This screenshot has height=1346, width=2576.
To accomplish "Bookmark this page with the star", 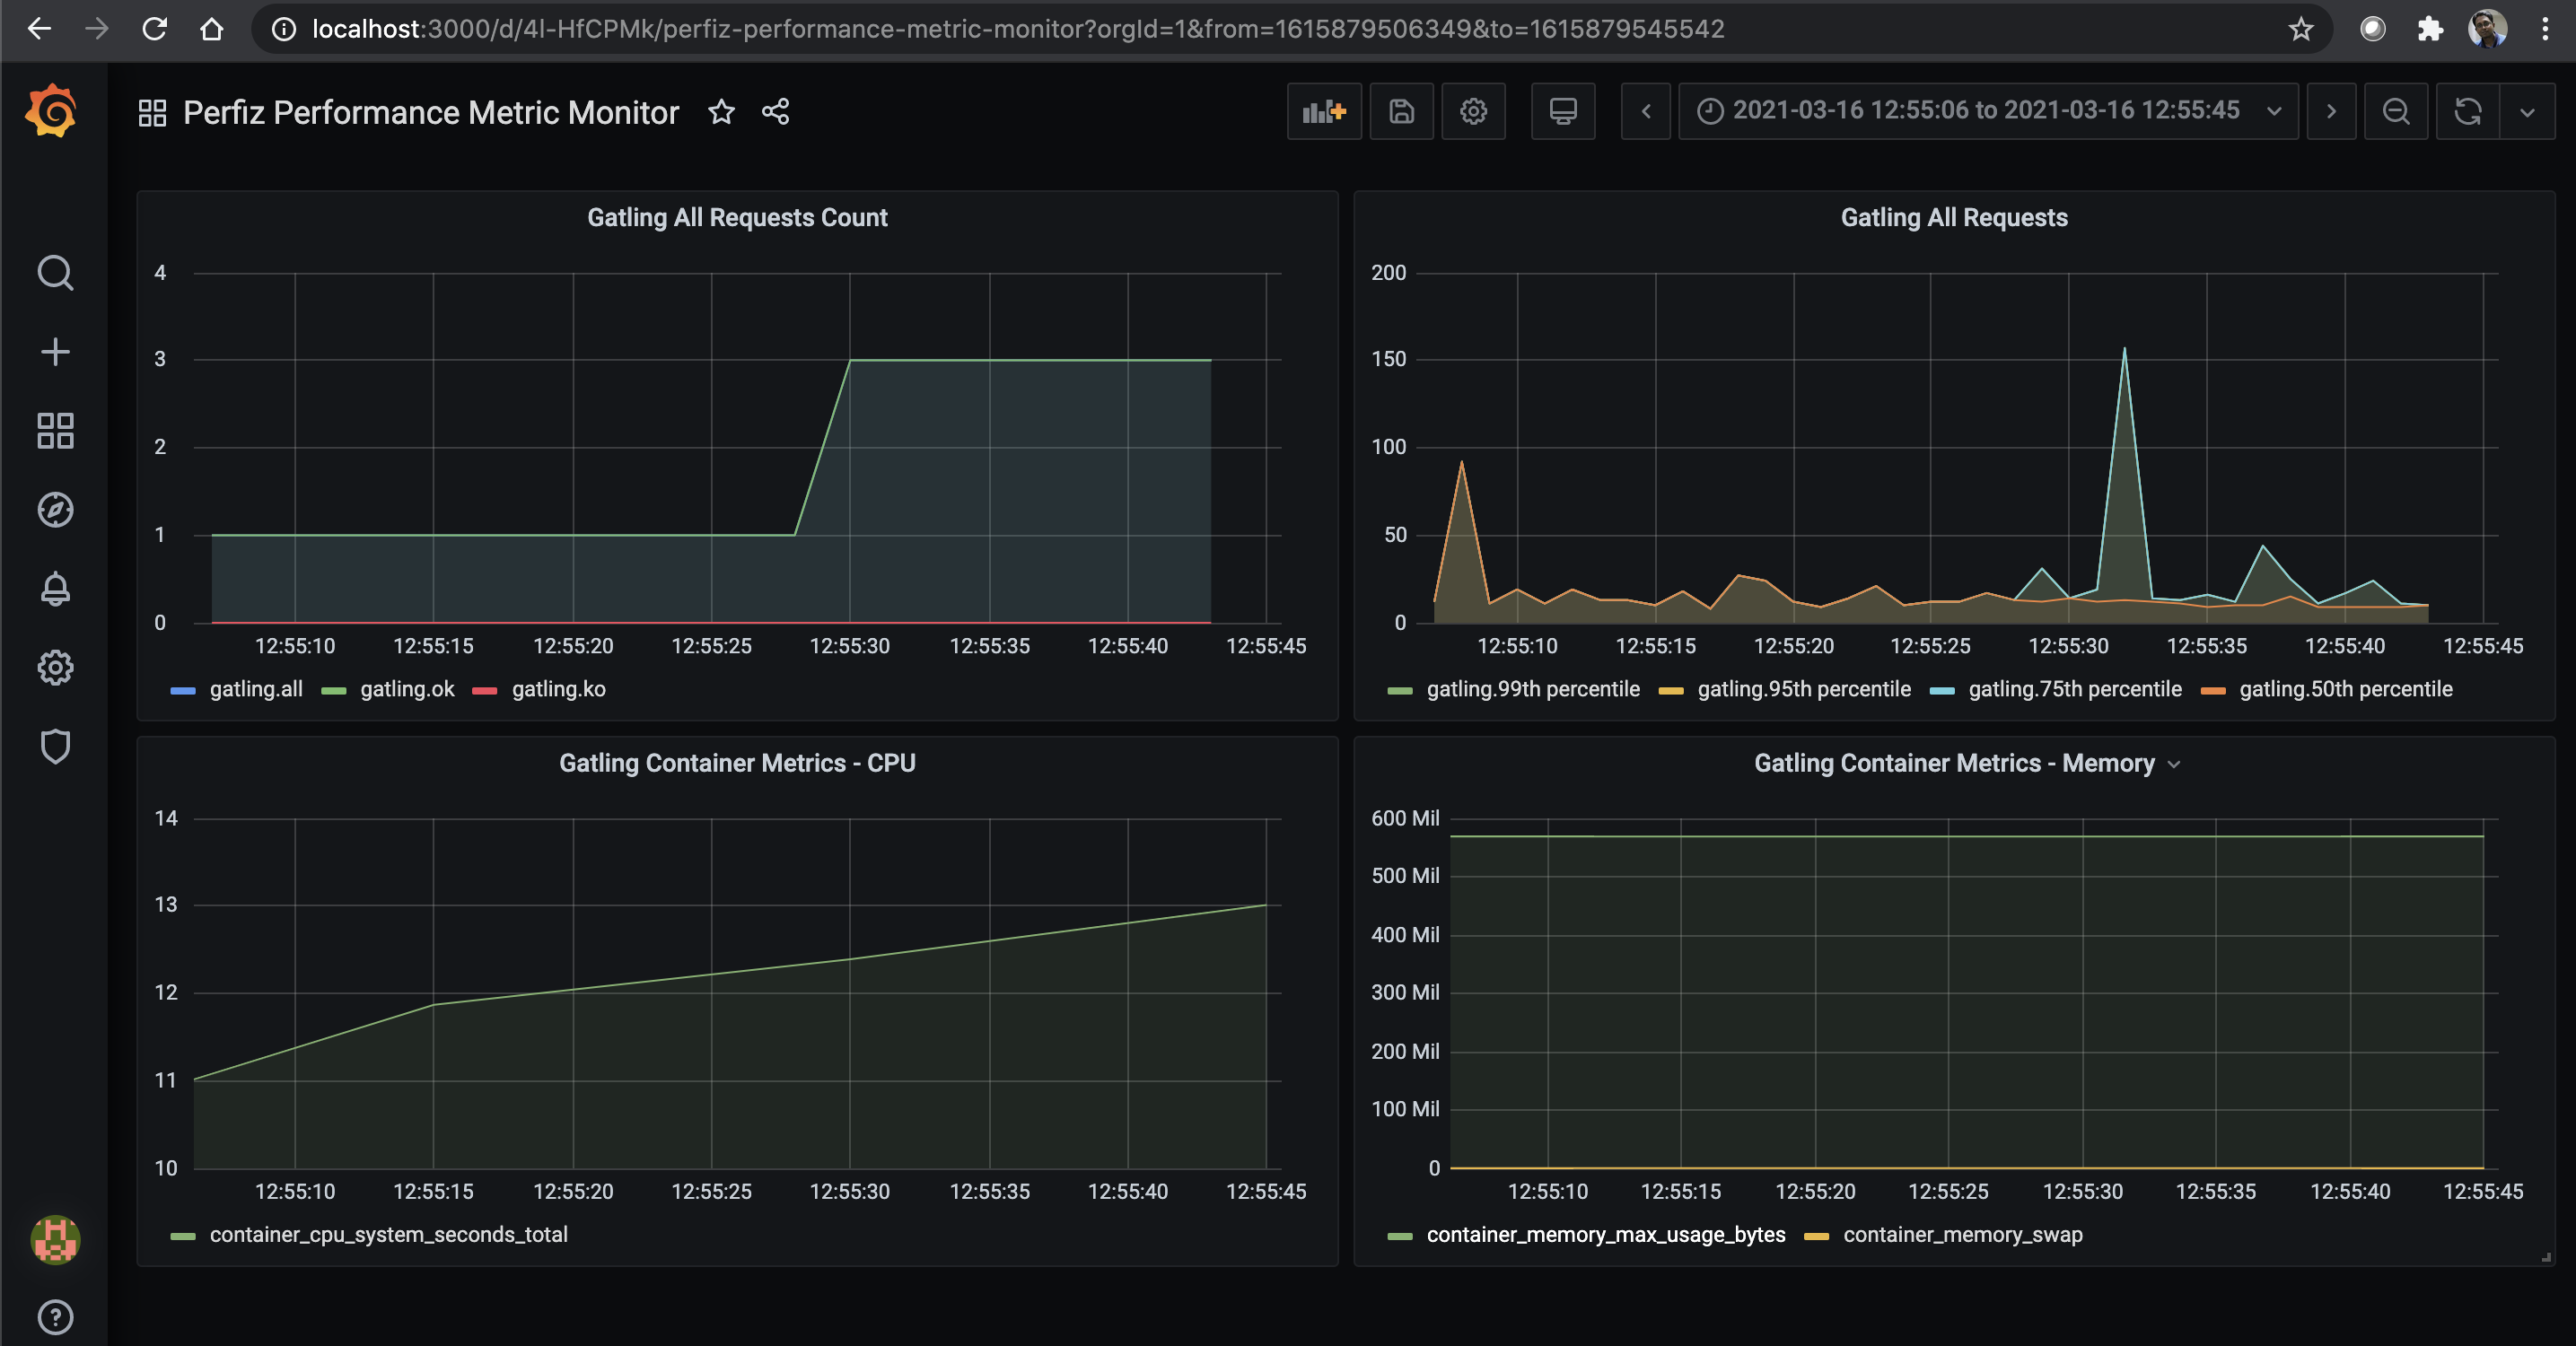I will pos(2301,29).
